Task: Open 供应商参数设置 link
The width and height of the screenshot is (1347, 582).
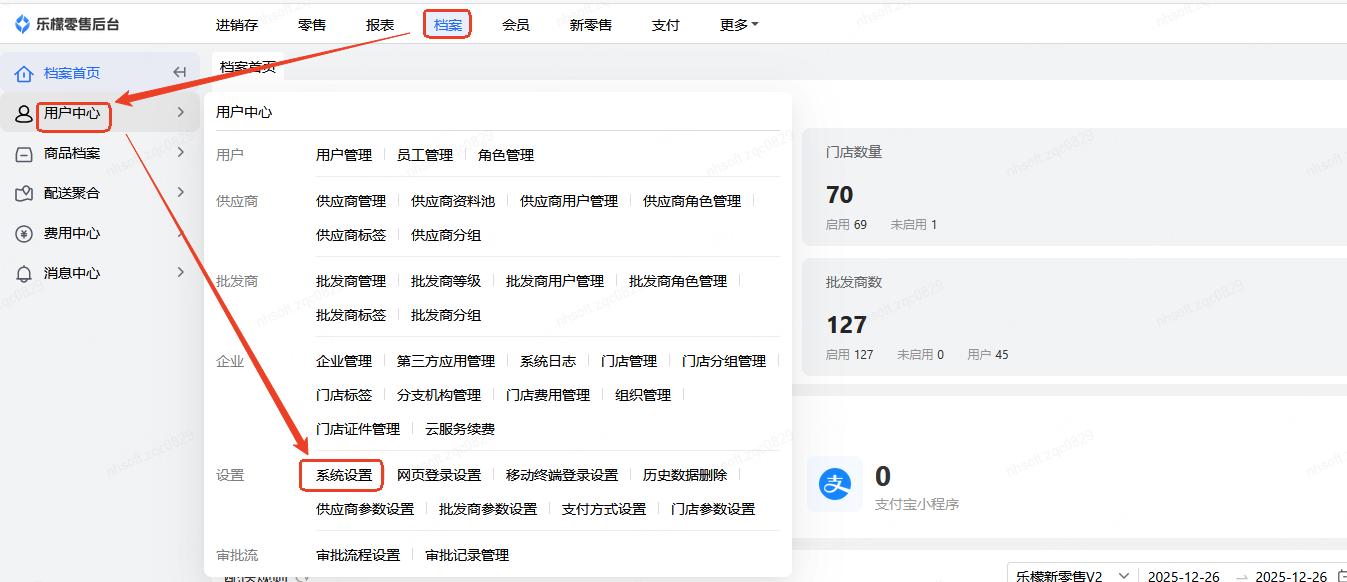Action: point(365,509)
